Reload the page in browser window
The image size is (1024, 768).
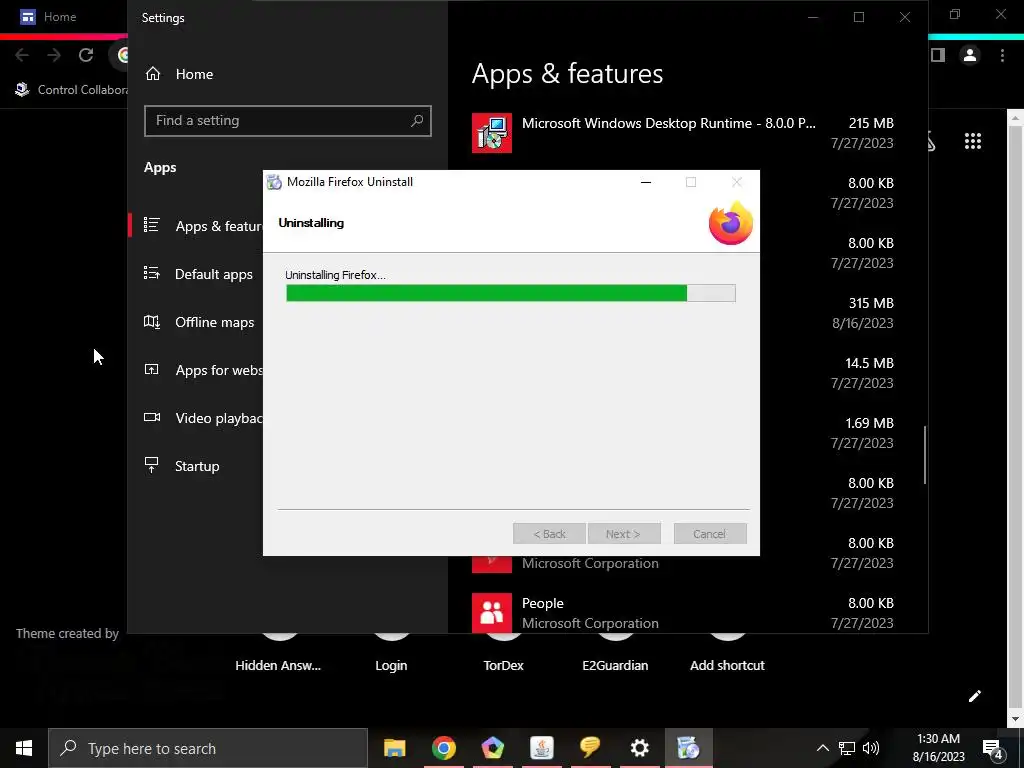(x=86, y=56)
